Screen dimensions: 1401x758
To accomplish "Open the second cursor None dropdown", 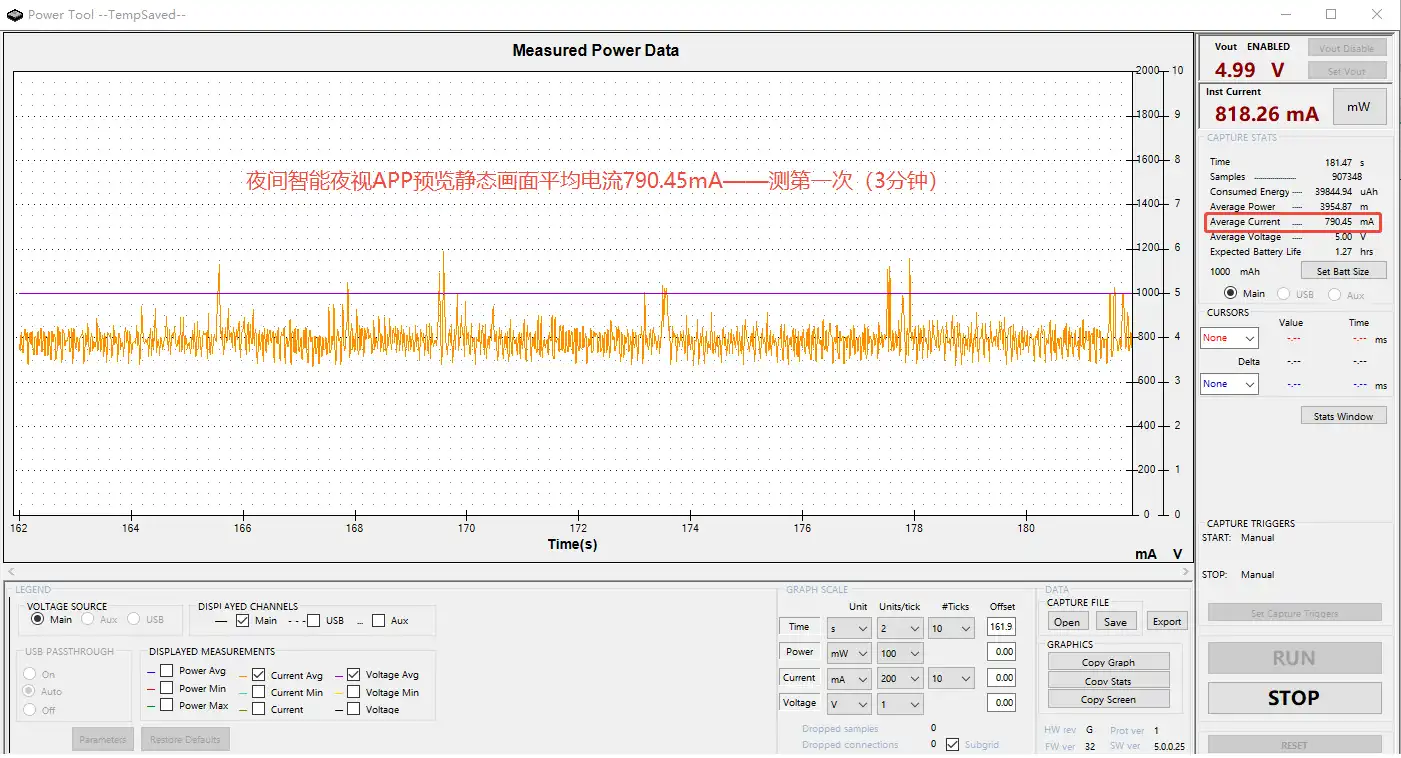I will pos(1229,384).
